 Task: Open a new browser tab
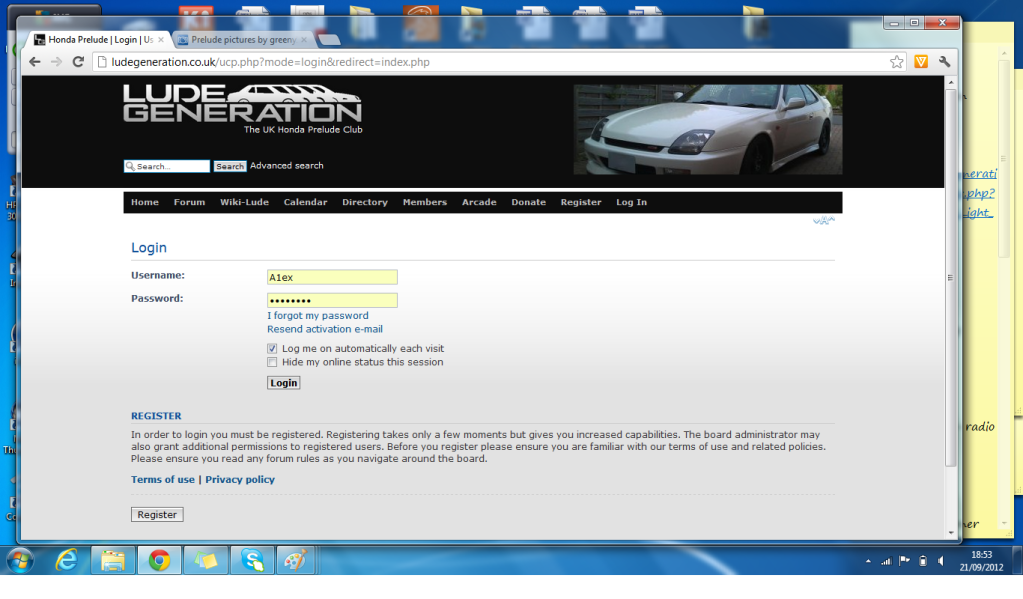pyautogui.click(x=330, y=40)
